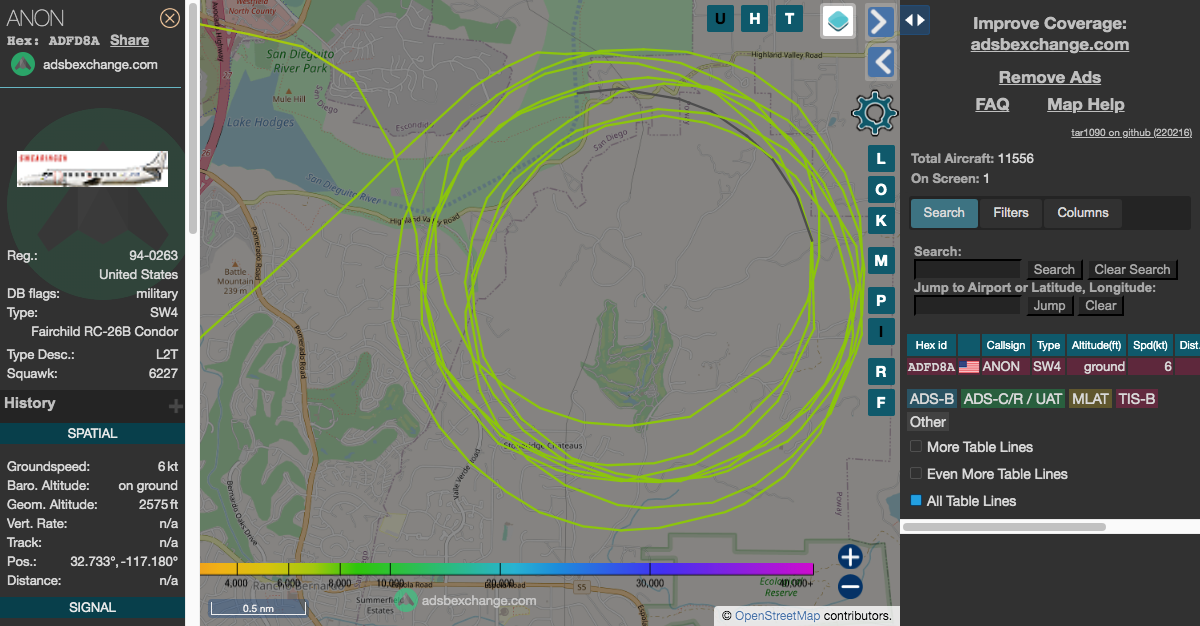Click the squawk value 6227

coord(163,373)
